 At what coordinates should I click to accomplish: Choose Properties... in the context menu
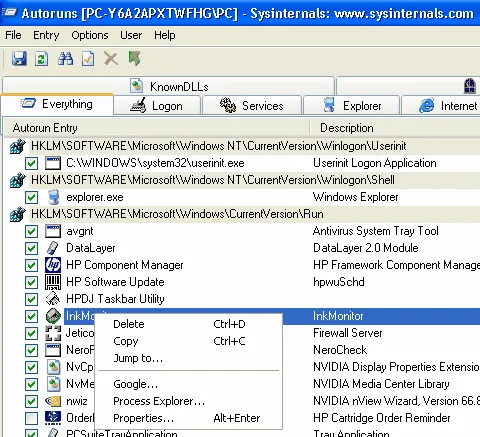coord(188,418)
